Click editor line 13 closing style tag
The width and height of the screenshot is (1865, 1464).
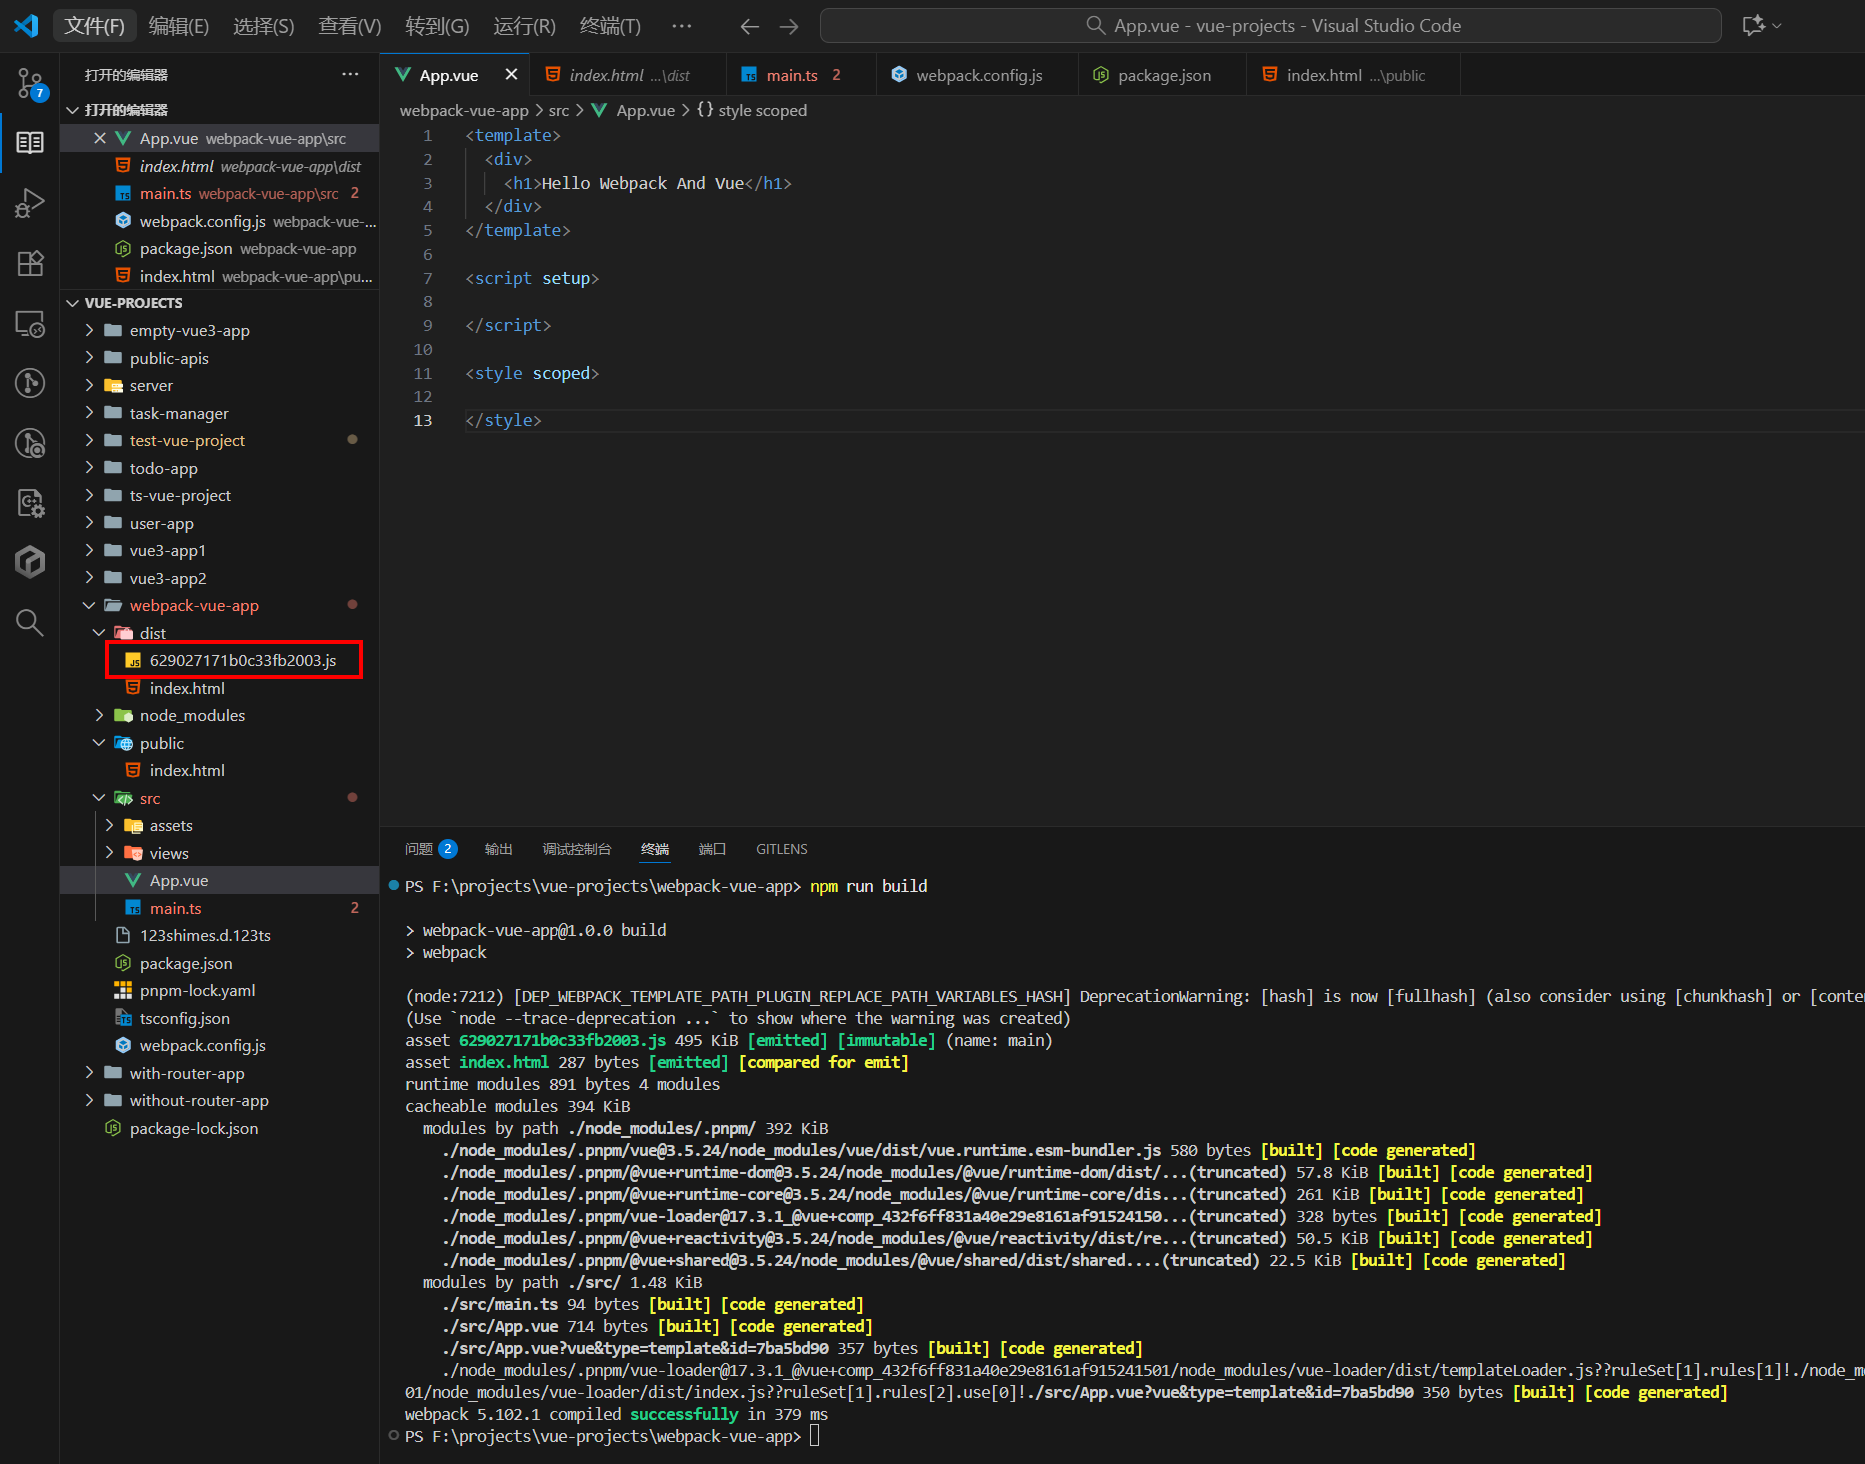[x=503, y=420]
